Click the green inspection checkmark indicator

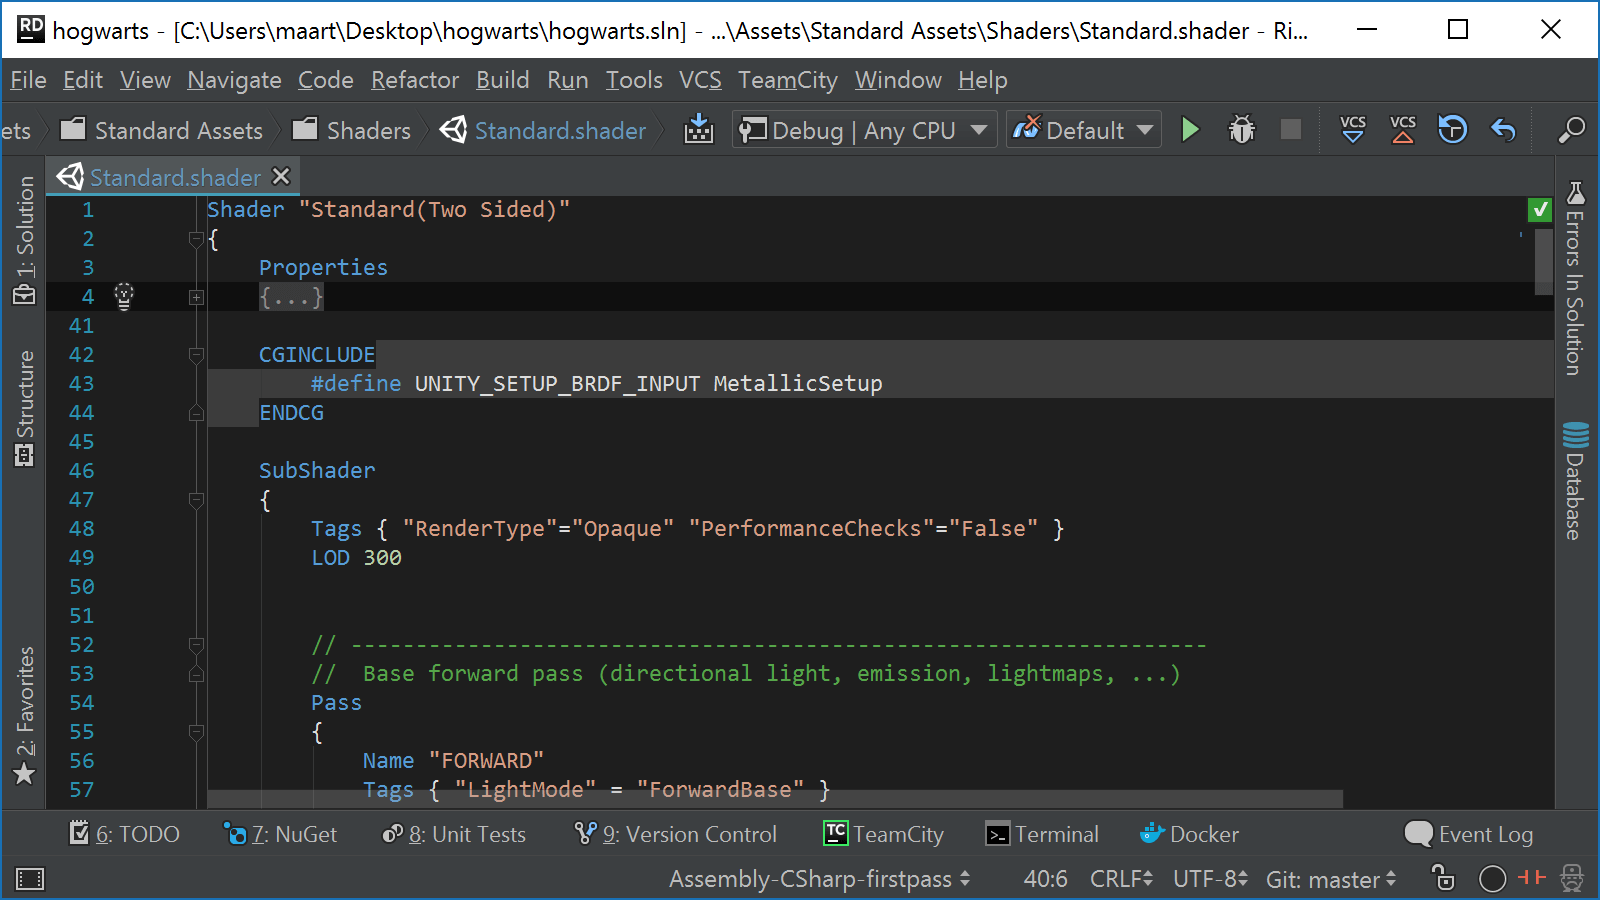(x=1540, y=210)
